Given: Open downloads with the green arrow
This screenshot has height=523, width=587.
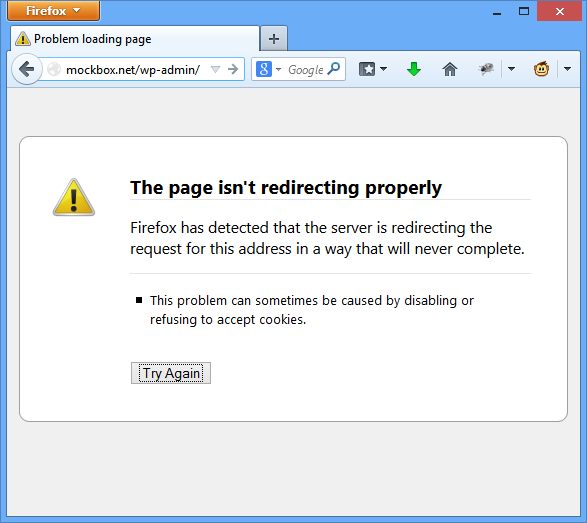Looking at the screenshot, I should (x=414, y=70).
